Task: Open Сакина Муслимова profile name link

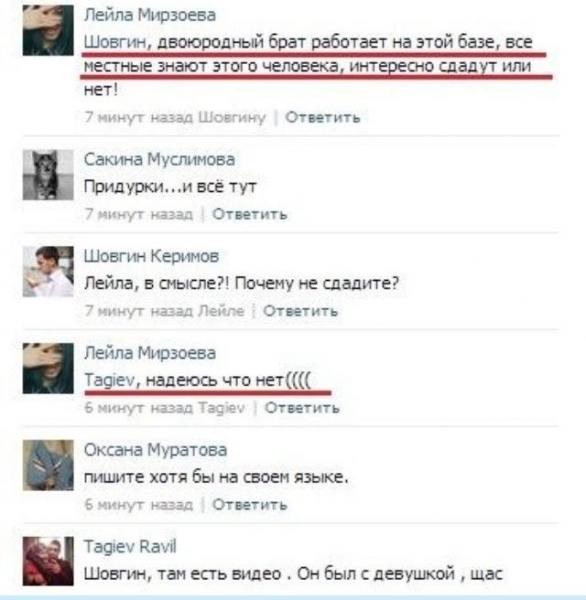Action: pos(159,159)
